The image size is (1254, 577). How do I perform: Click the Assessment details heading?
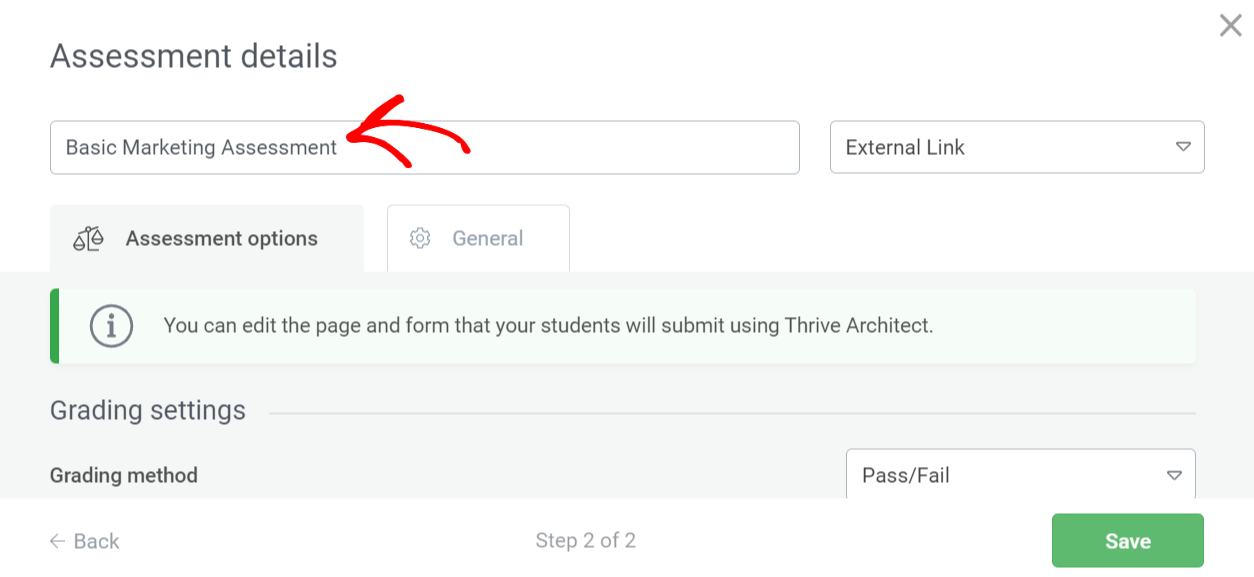[x=194, y=57]
